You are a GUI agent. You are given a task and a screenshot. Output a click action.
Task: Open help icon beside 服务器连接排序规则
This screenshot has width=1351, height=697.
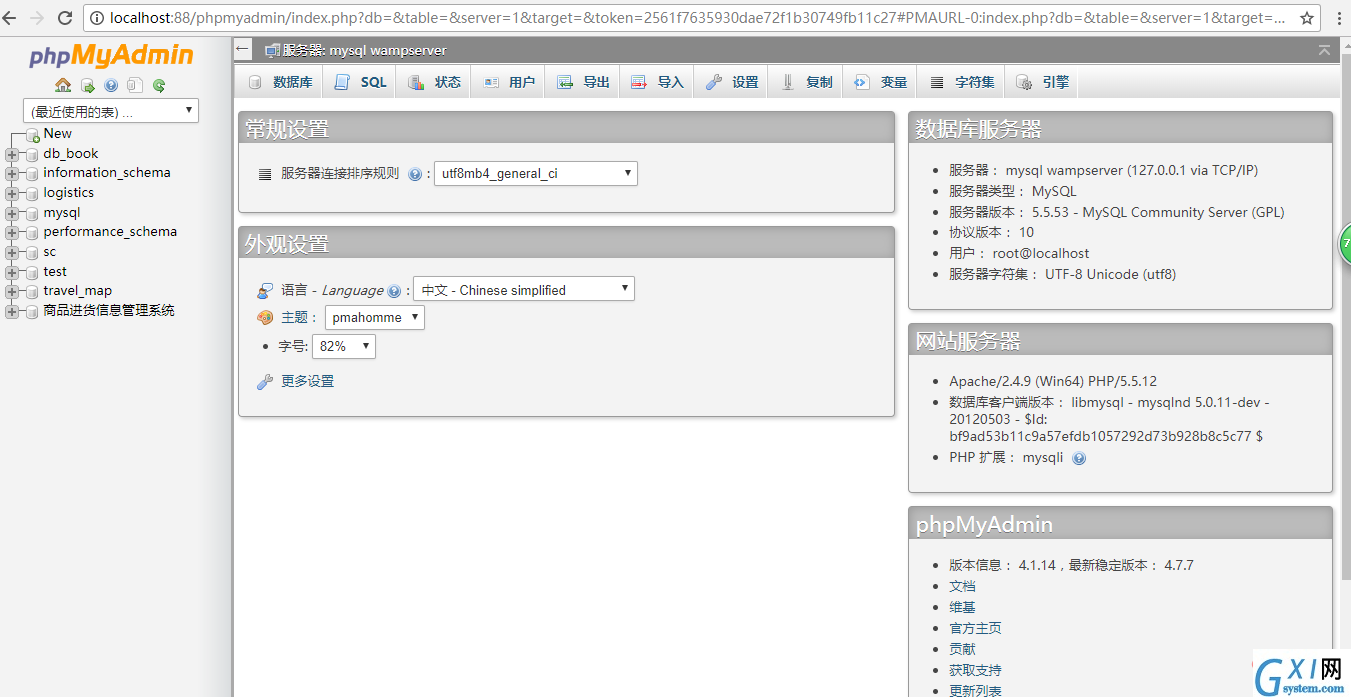[x=415, y=174]
